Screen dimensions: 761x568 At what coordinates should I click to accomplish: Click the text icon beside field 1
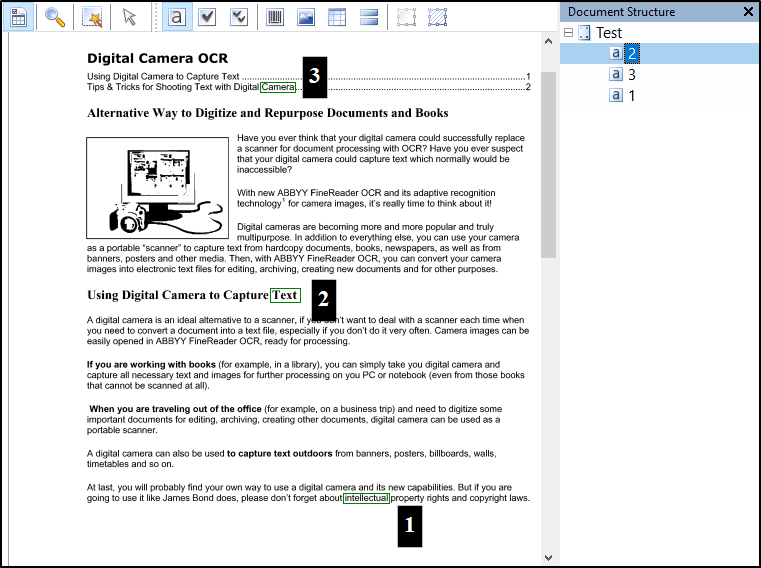point(615,95)
